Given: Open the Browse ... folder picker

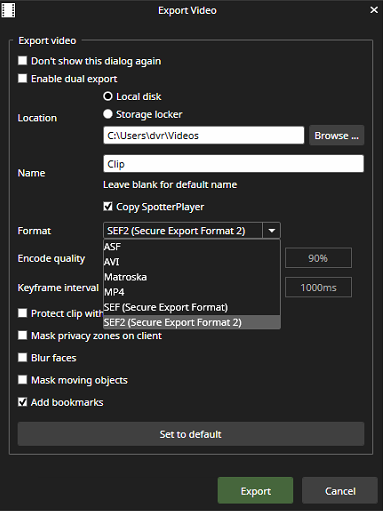Looking at the screenshot, I should point(336,135).
